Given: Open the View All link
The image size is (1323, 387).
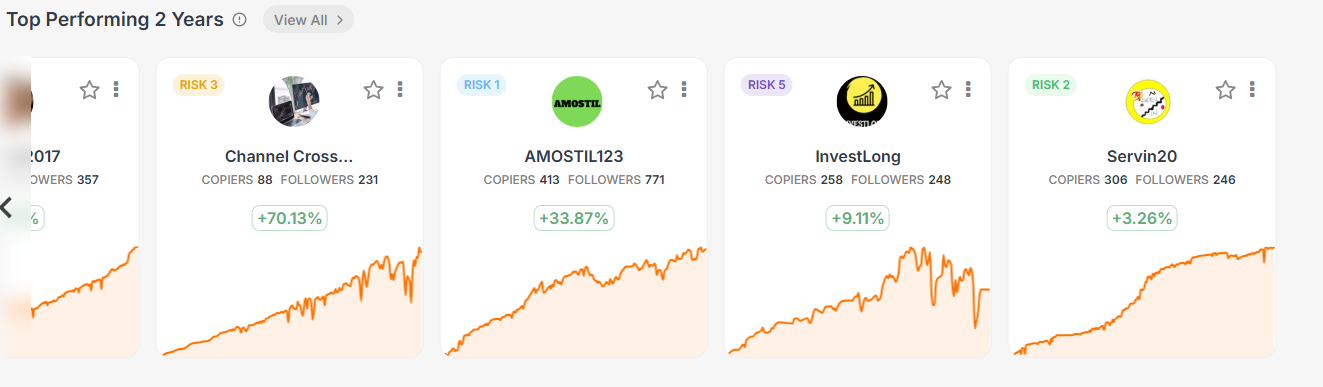Looking at the screenshot, I should pyautogui.click(x=308, y=19).
